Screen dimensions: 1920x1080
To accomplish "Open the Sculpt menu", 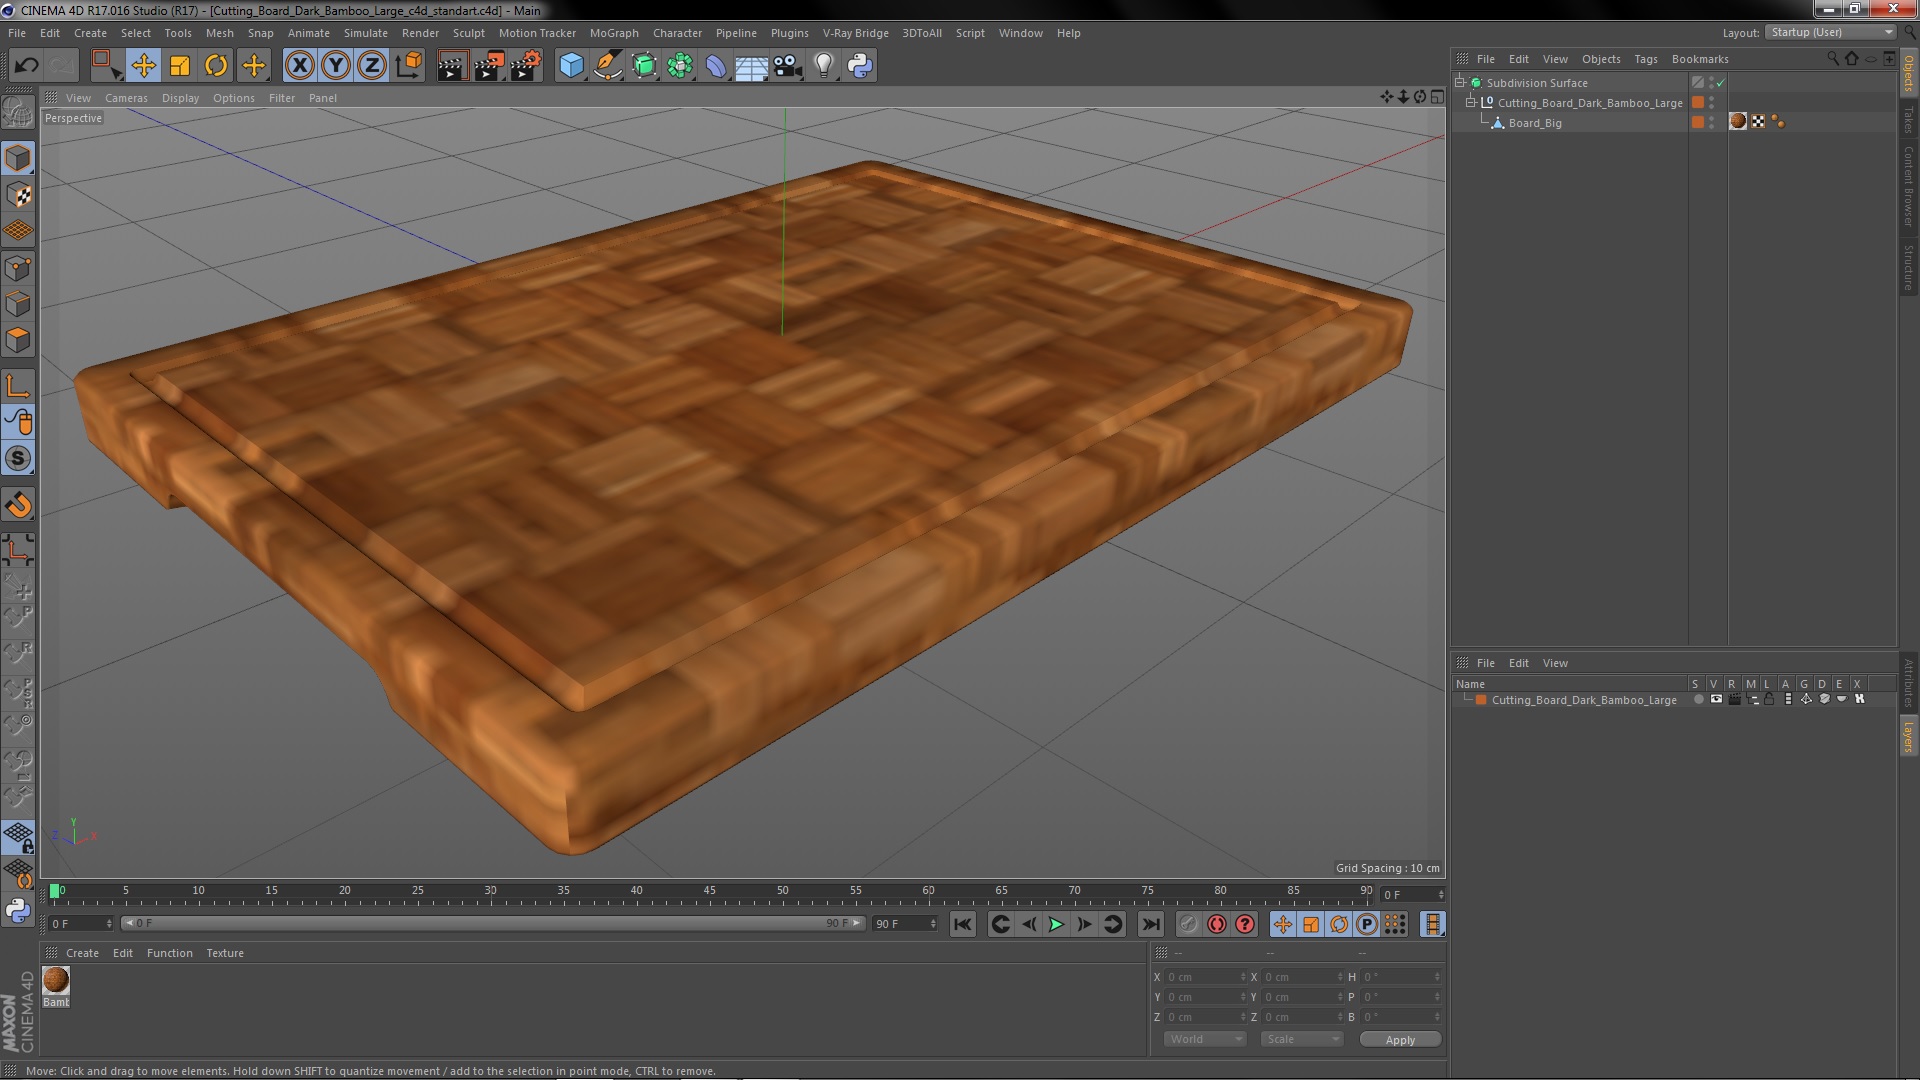I will (468, 33).
